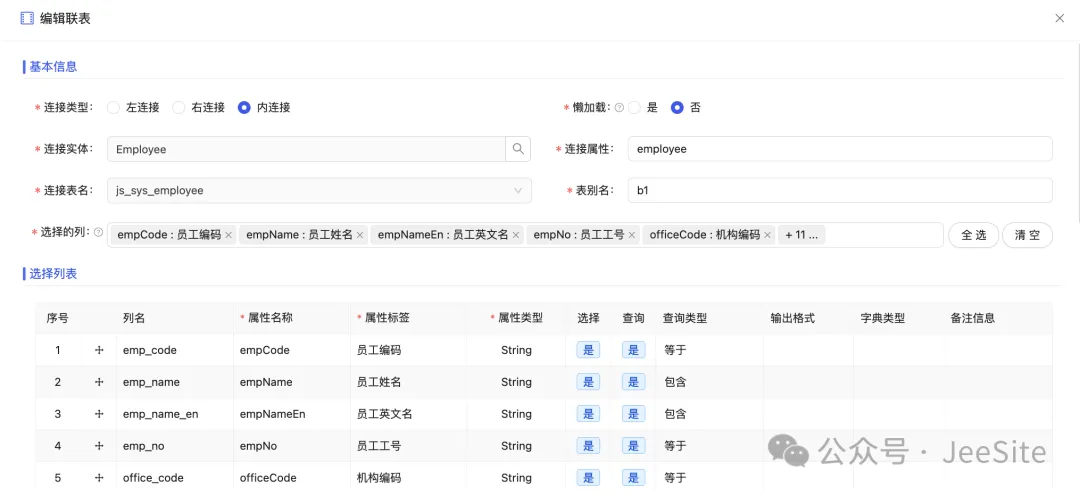This screenshot has height=495, width=1080.
Task: Click the search icon in 连接实体 field
Action: click(518, 149)
